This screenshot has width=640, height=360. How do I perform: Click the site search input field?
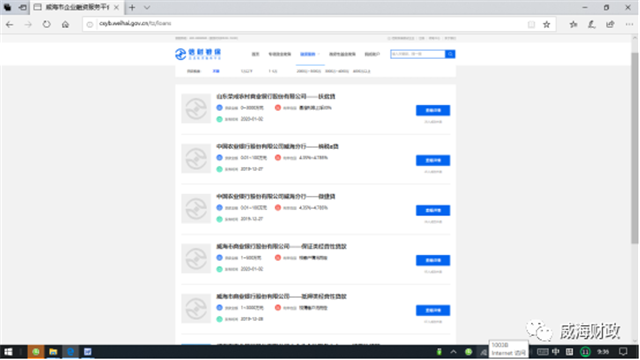click(418, 54)
